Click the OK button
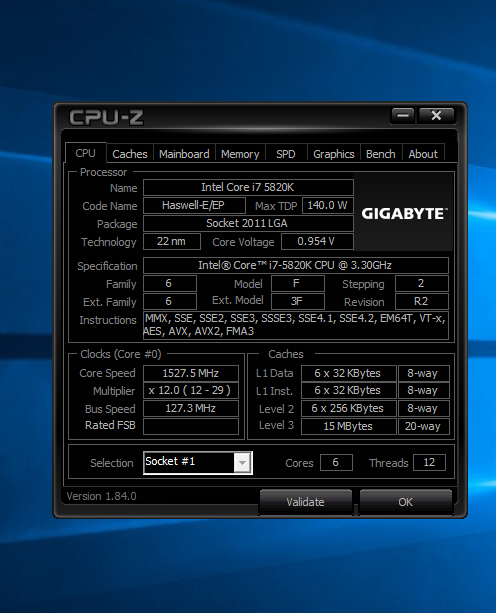Viewport: 496px width, 613px height. click(405, 502)
